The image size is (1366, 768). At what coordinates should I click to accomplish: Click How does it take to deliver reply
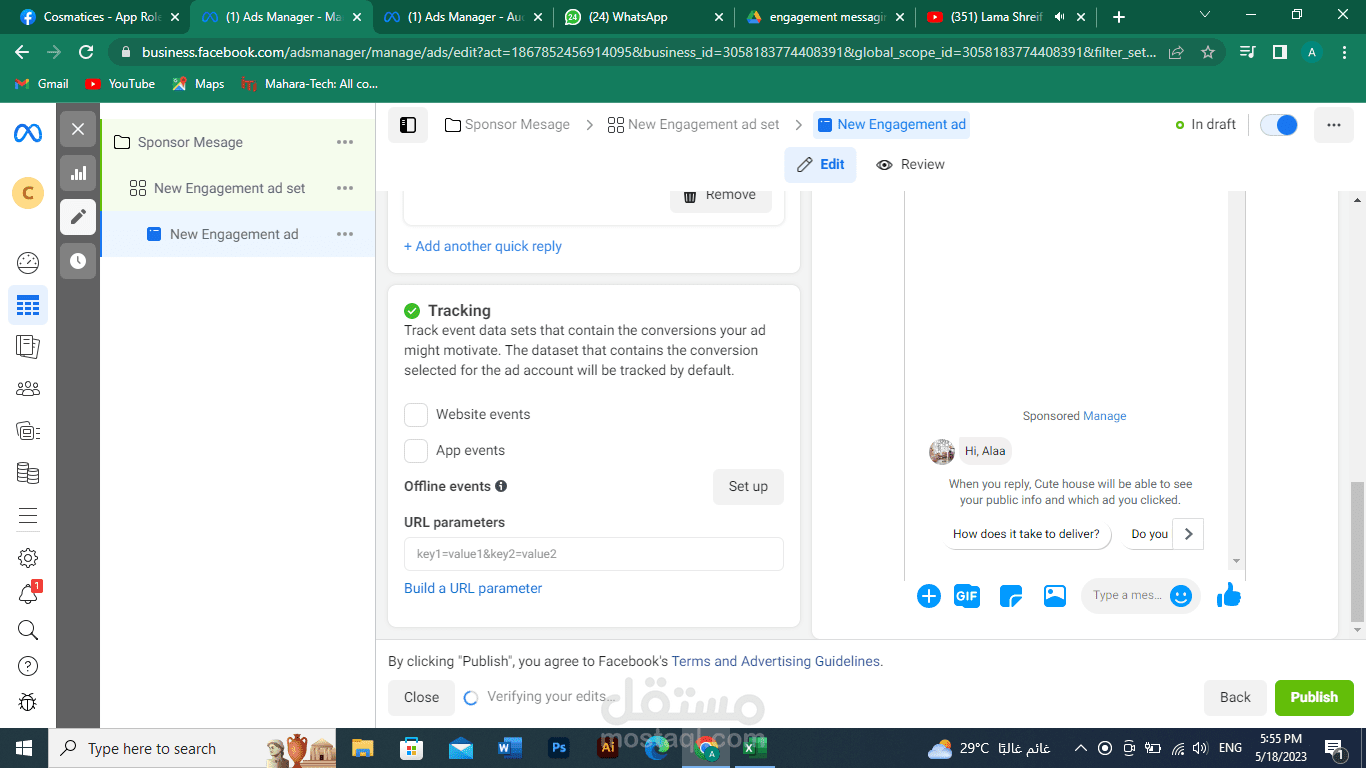tap(1027, 534)
